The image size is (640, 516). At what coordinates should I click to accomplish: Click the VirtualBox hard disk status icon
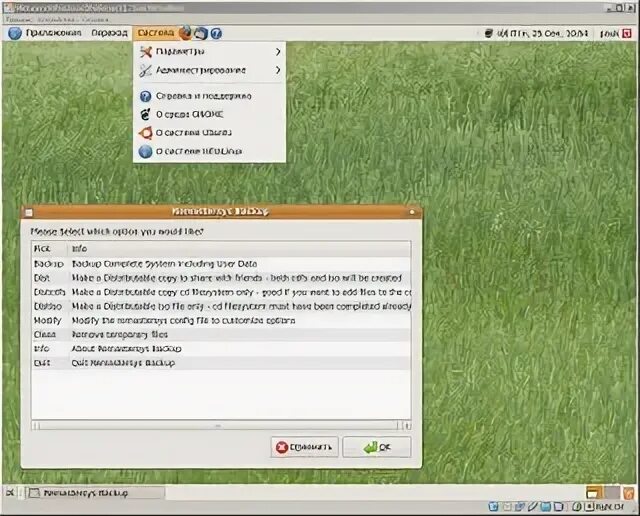coord(493,507)
